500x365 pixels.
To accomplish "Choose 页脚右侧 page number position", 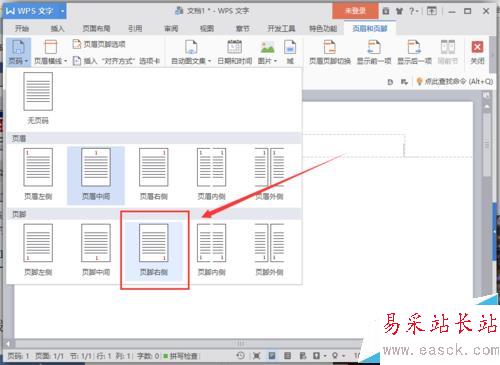I will point(154,250).
